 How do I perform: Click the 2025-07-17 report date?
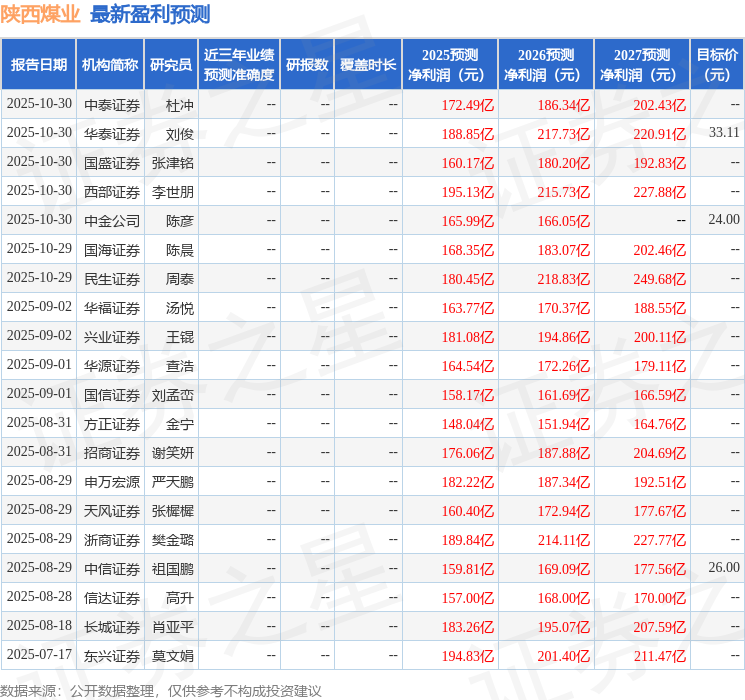point(39,654)
